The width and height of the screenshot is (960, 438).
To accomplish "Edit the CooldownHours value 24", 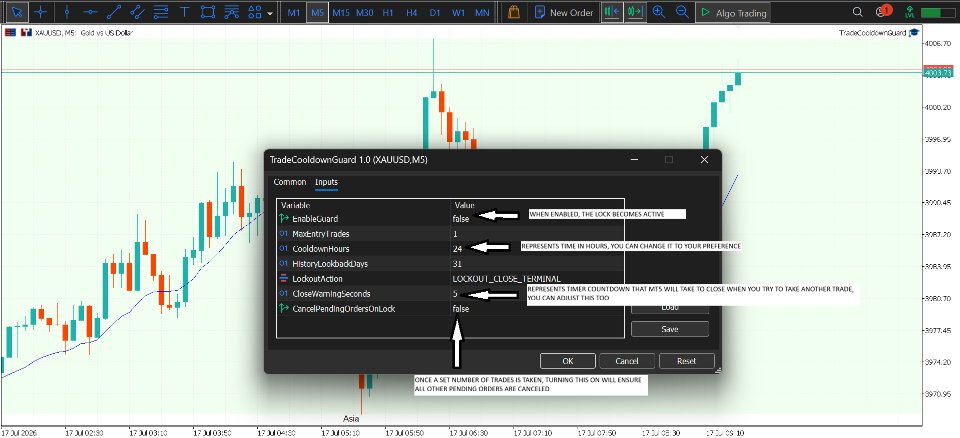I will click(x=537, y=249).
